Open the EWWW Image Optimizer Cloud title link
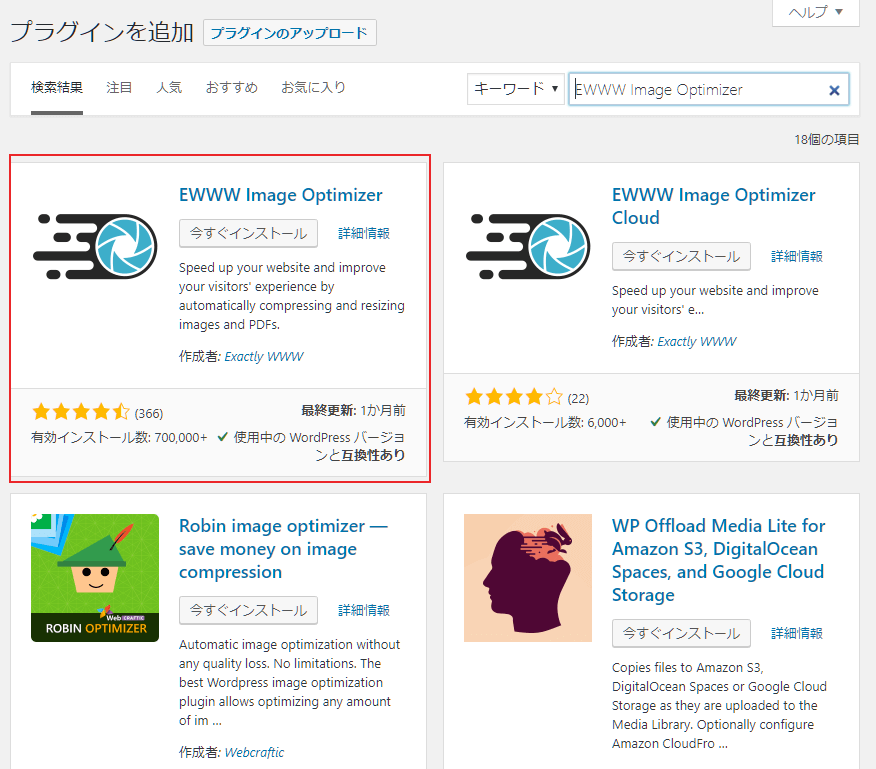The width and height of the screenshot is (876, 769). [x=713, y=206]
